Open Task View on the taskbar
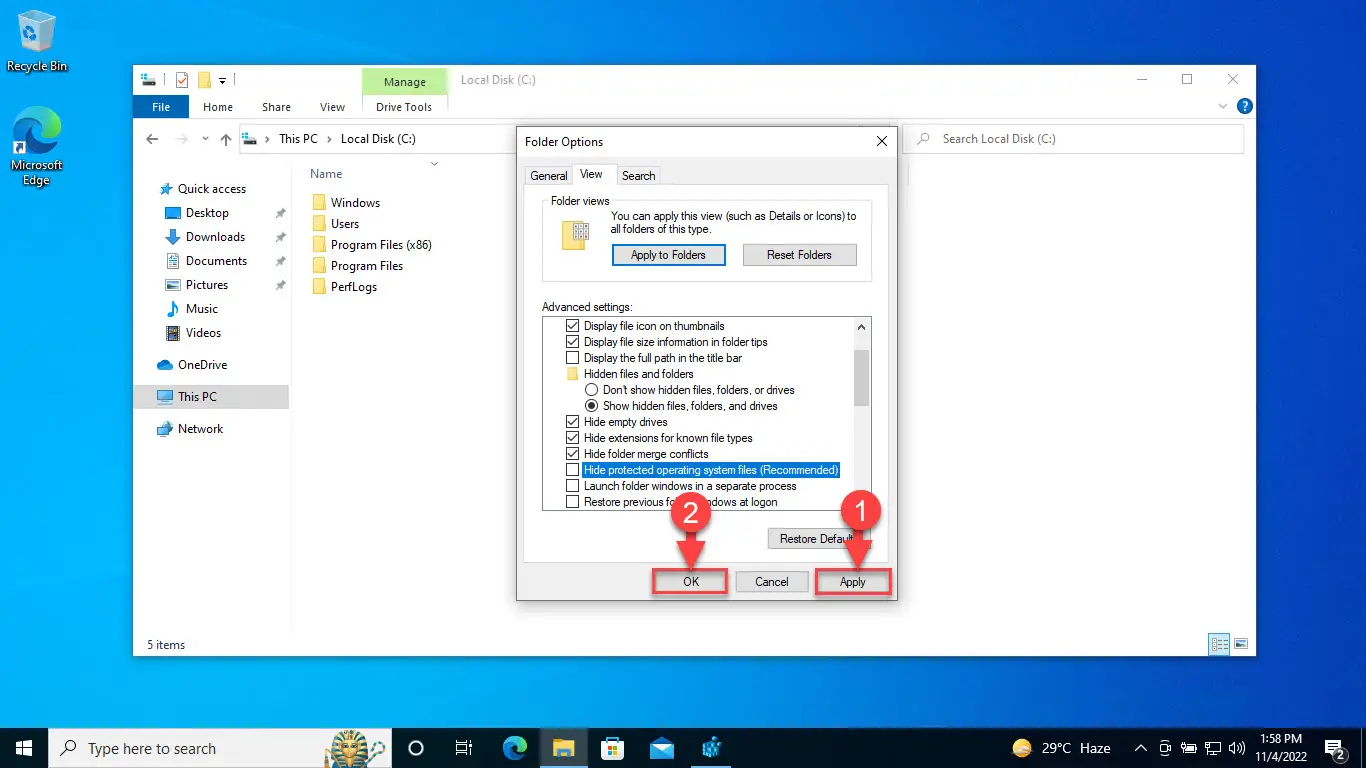Image resolution: width=1366 pixels, height=768 pixels. click(464, 748)
